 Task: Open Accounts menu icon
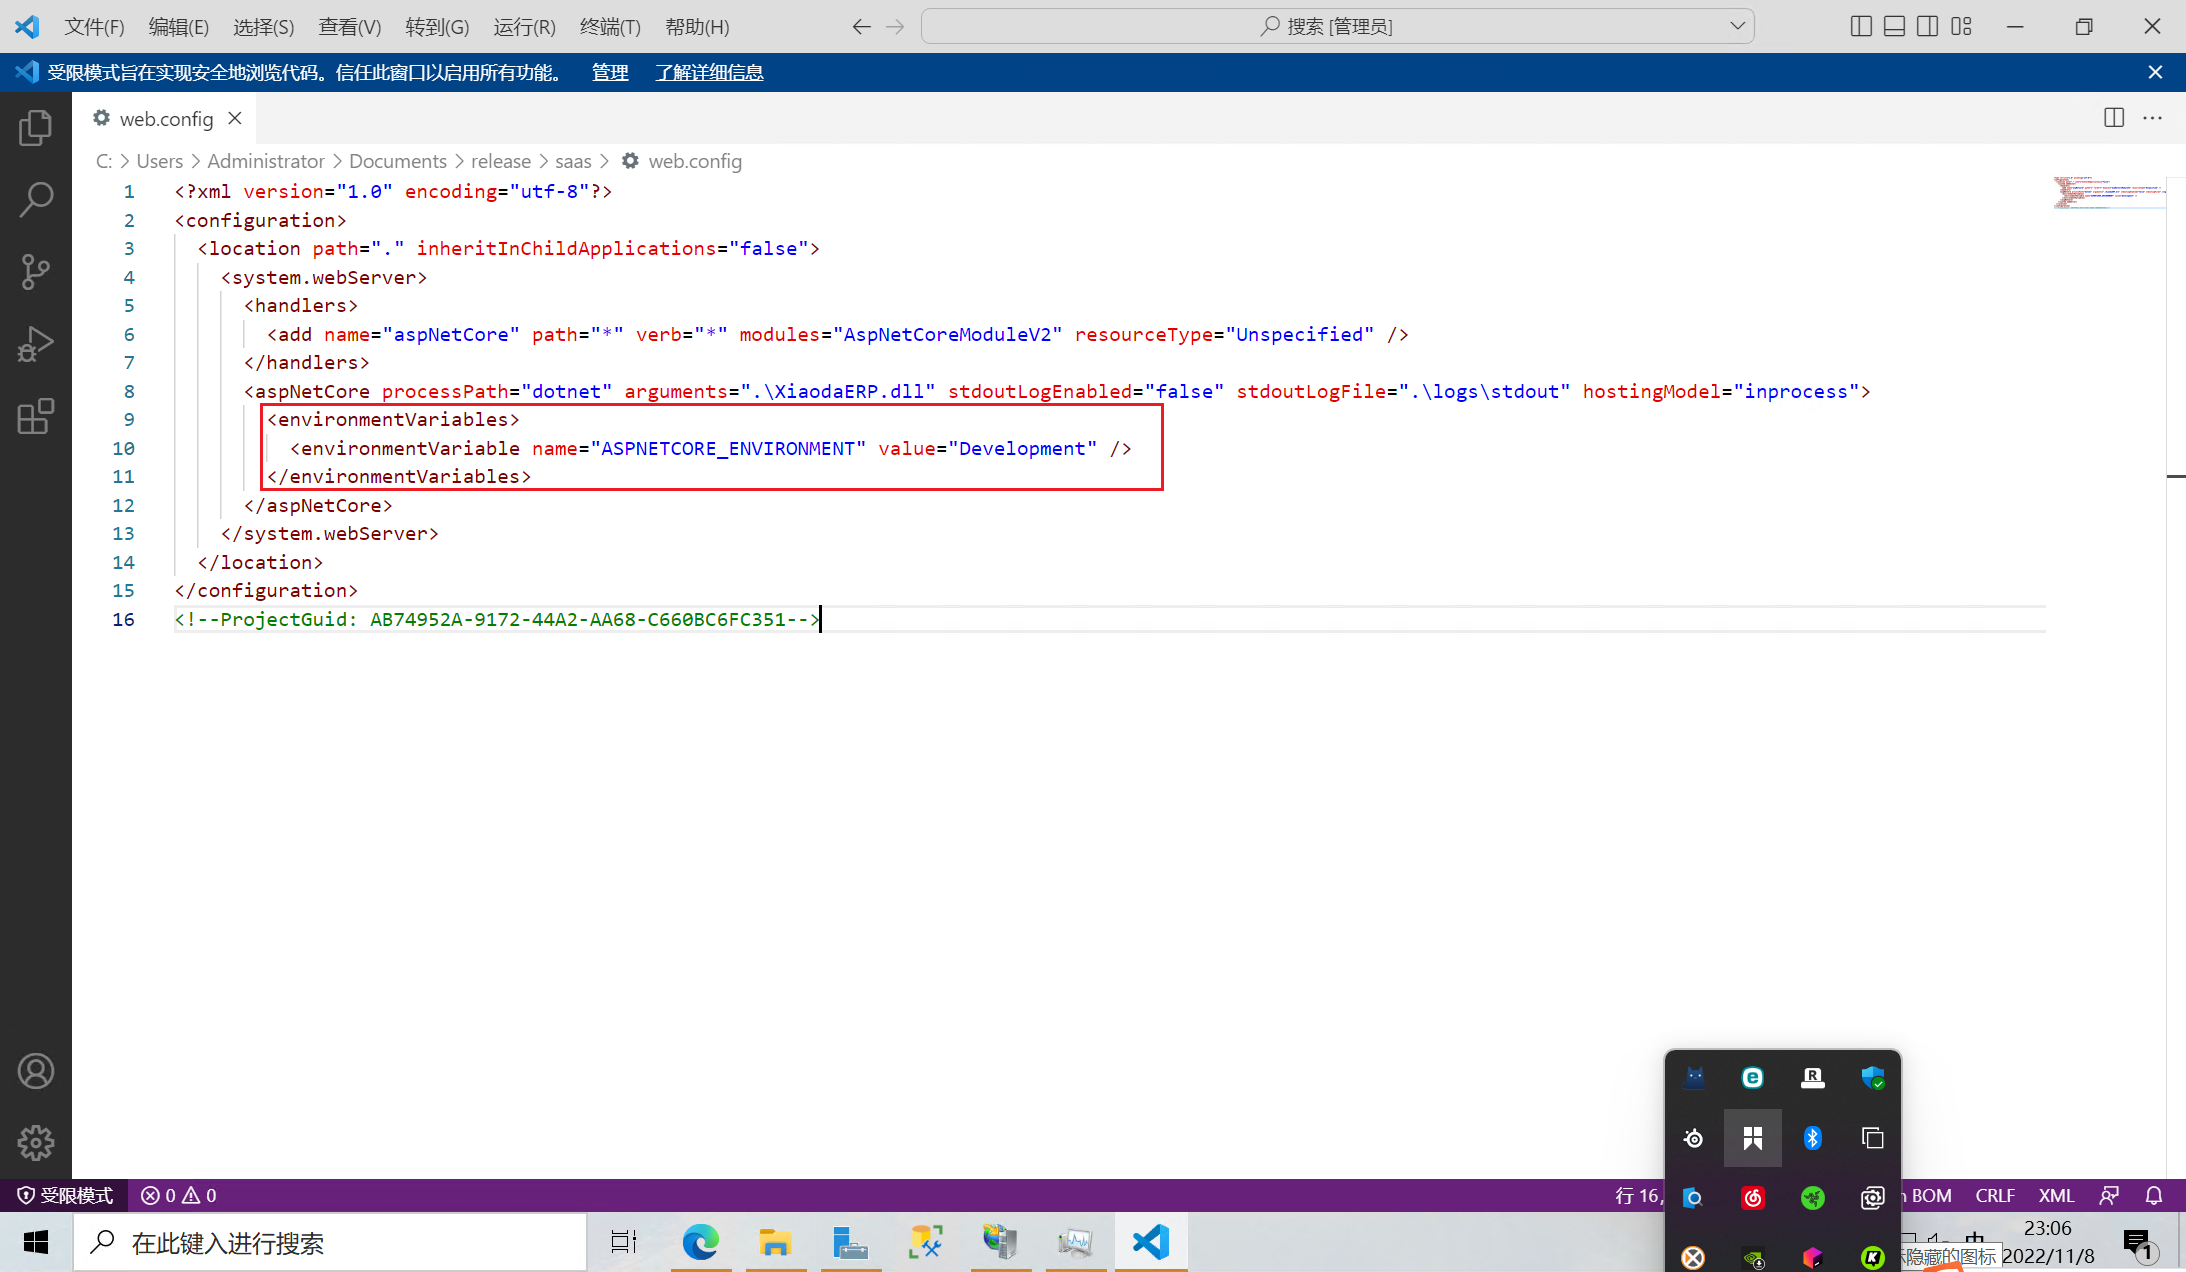point(36,1071)
